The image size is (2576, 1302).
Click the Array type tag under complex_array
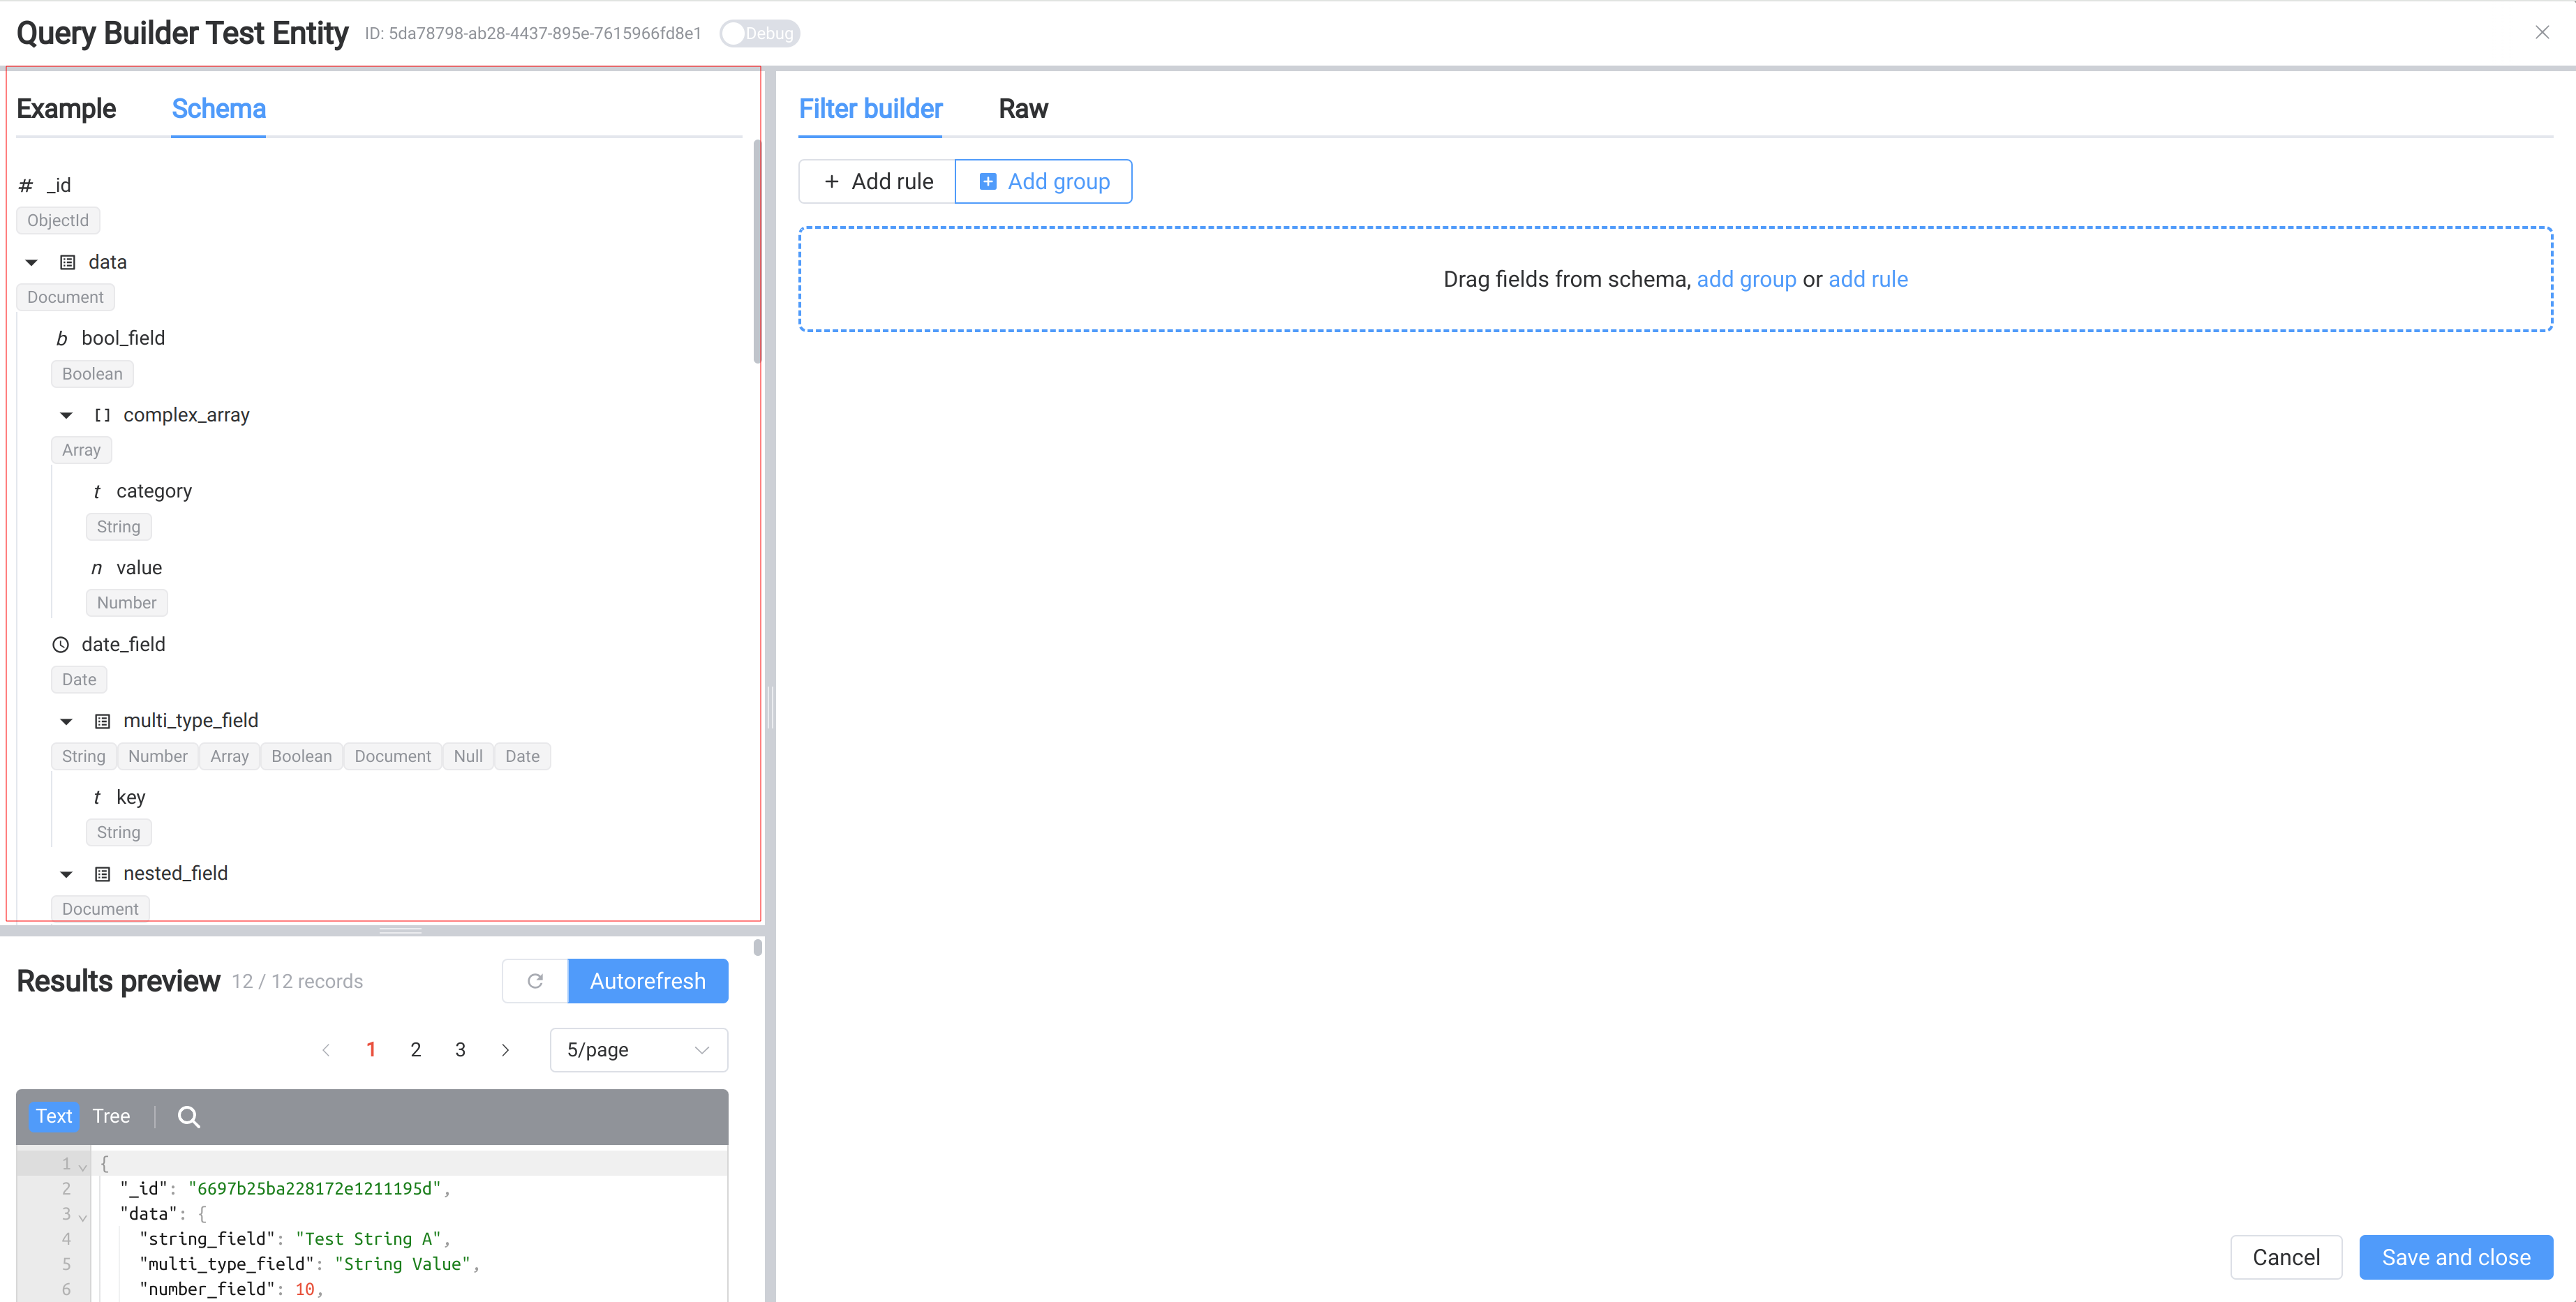pos(81,450)
